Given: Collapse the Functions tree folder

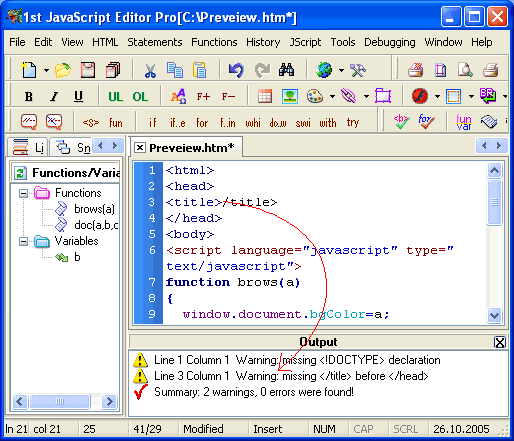Looking at the screenshot, I should (23, 193).
